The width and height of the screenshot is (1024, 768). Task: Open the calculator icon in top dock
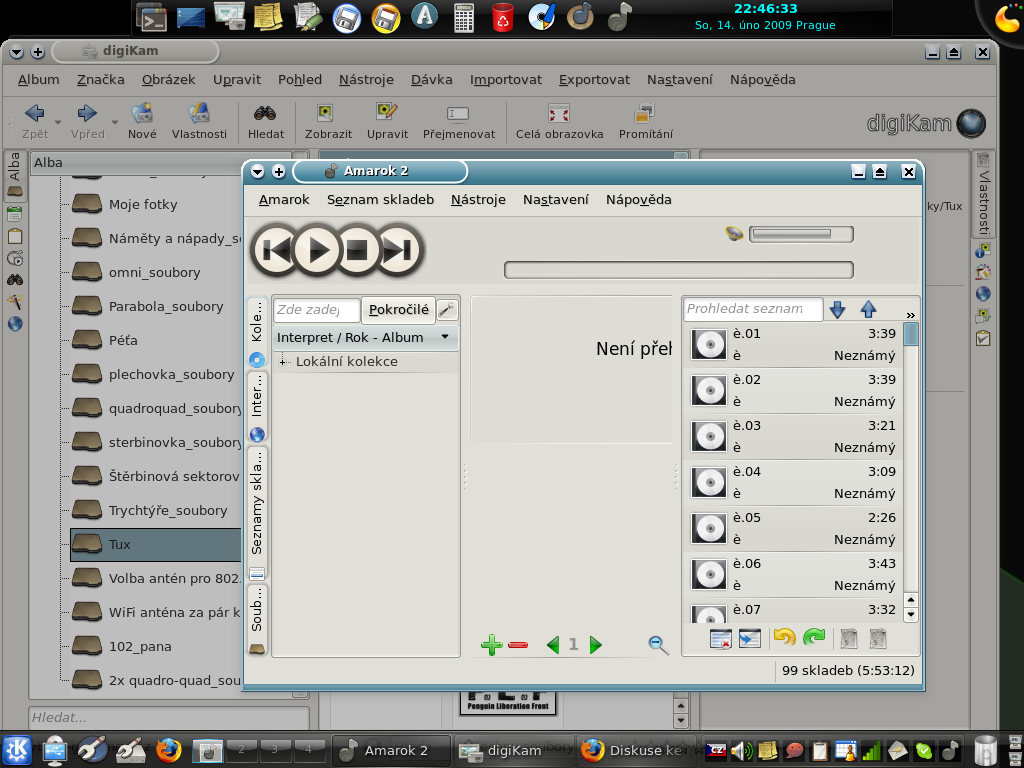(x=464, y=17)
